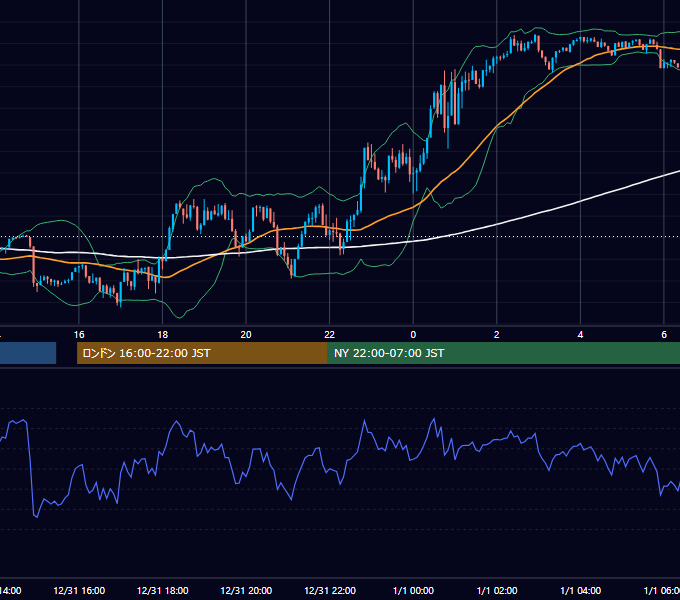Click the NY 22:00-07:00 JST session bar
680x600 pixels.
click(x=503, y=353)
